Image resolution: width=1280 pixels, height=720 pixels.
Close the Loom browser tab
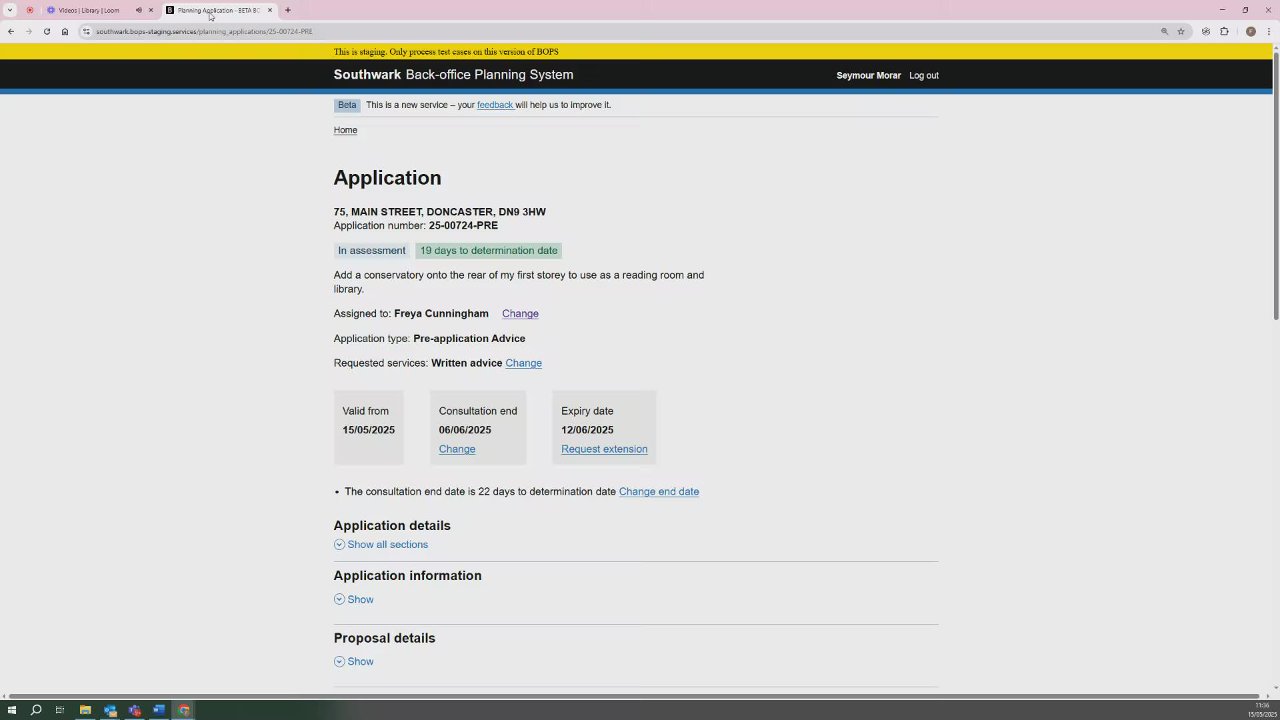(151, 10)
